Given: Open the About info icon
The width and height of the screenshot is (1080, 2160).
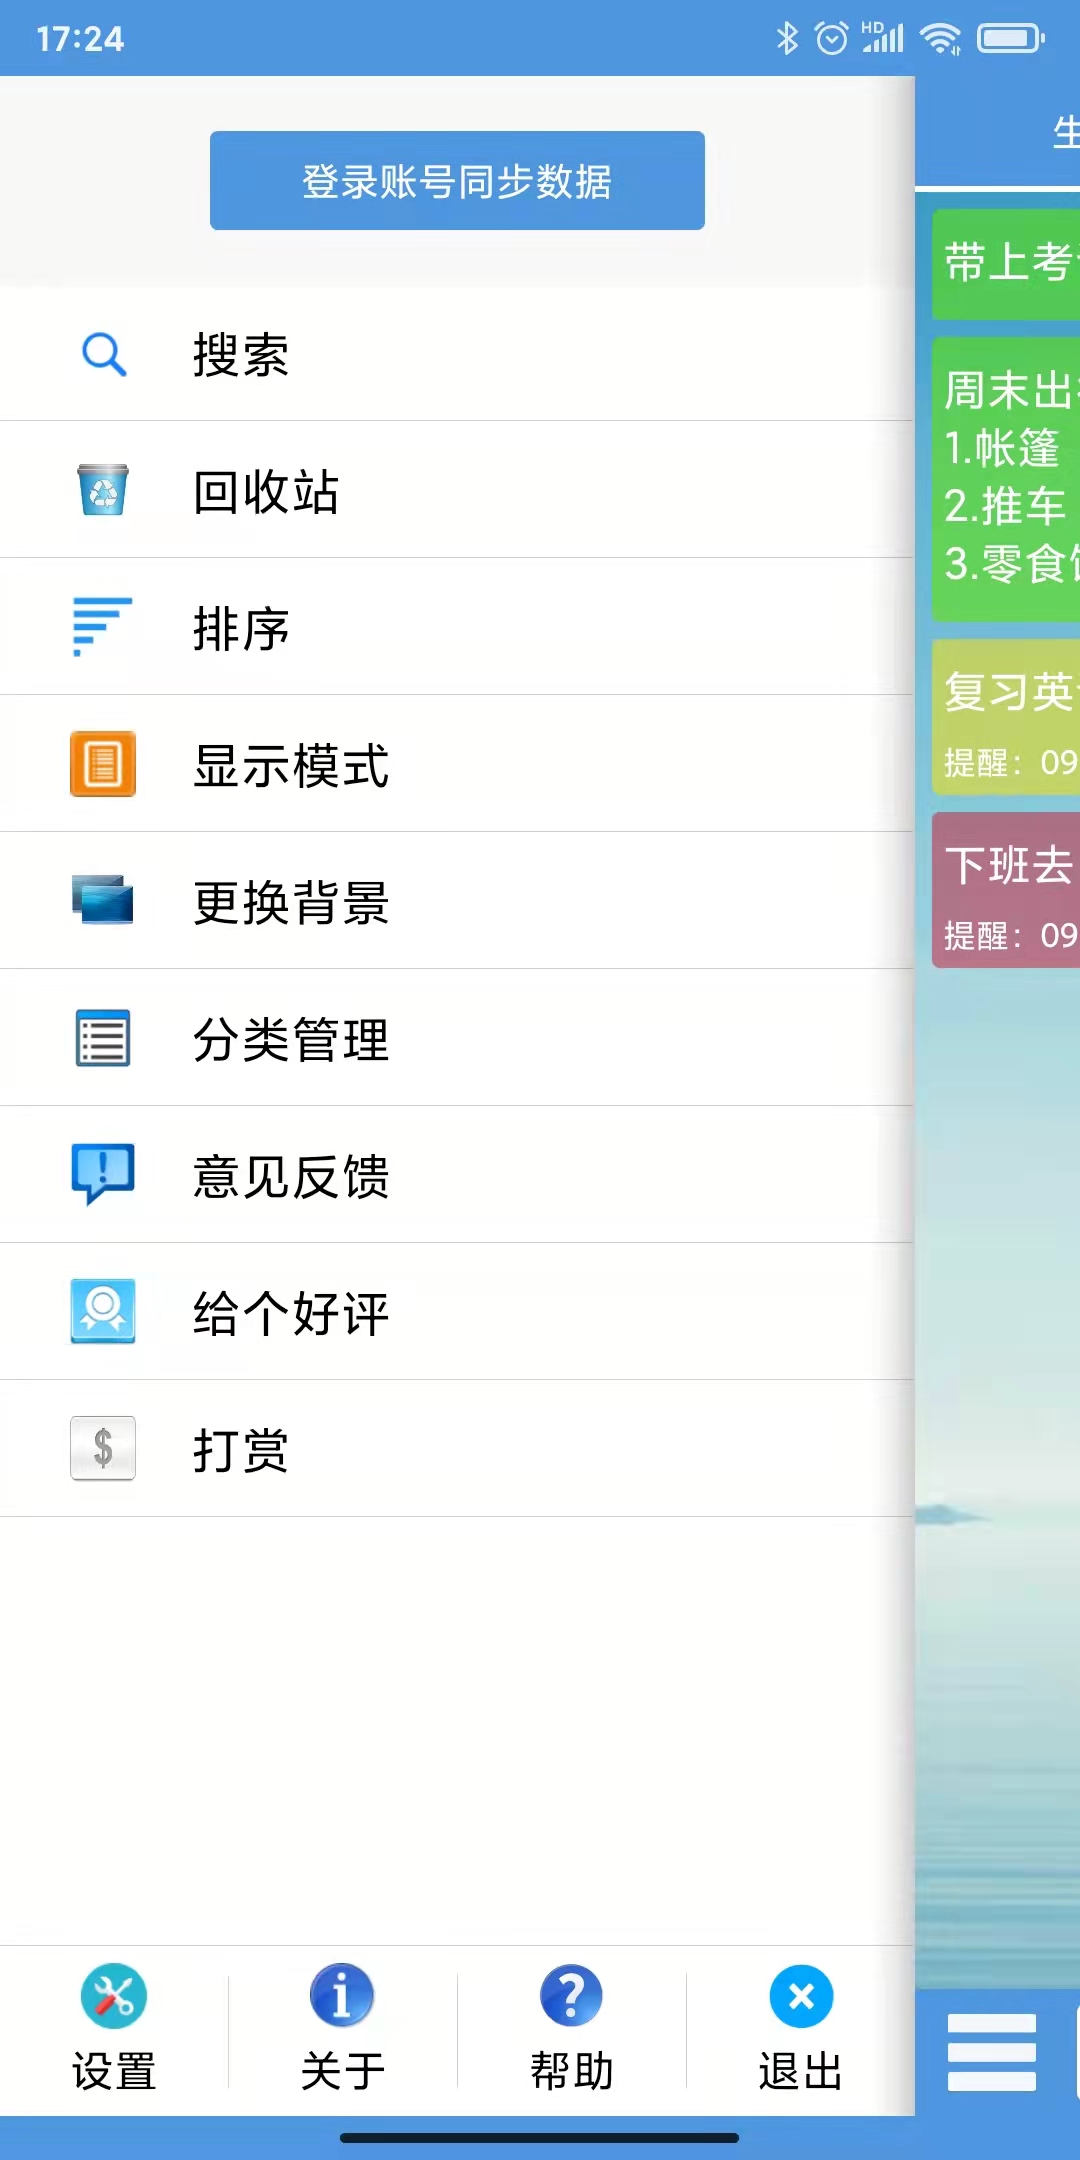Looking at the screenshot, I should 342,1995.
